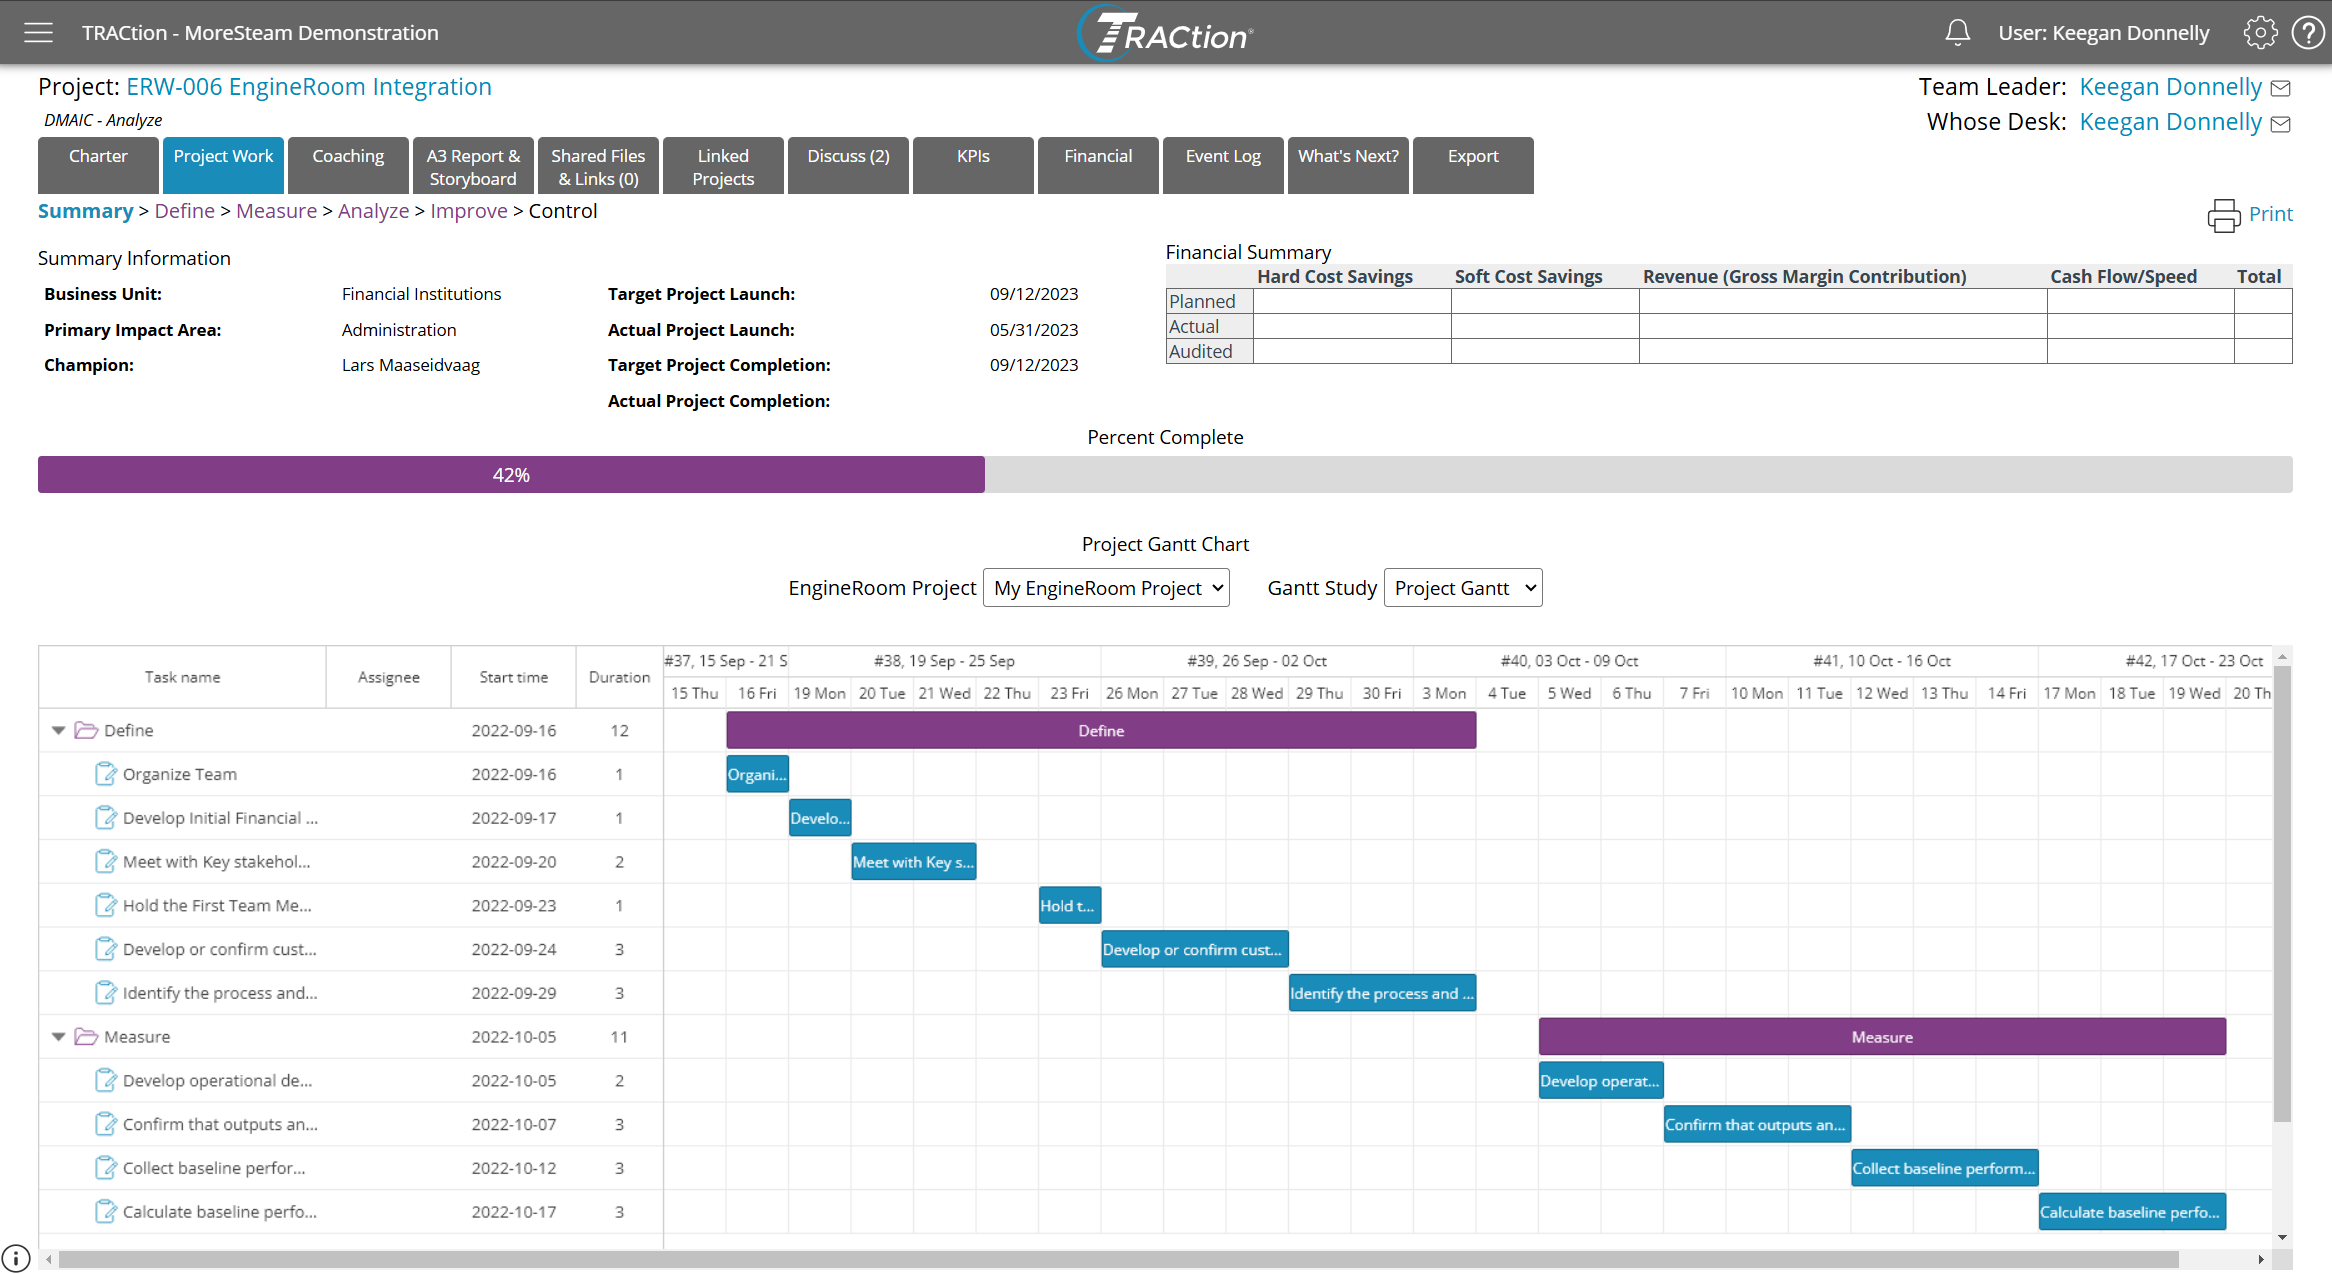Click the Define folder icon in task list
Viewport: 2332px width, 1274px height.
86,731
